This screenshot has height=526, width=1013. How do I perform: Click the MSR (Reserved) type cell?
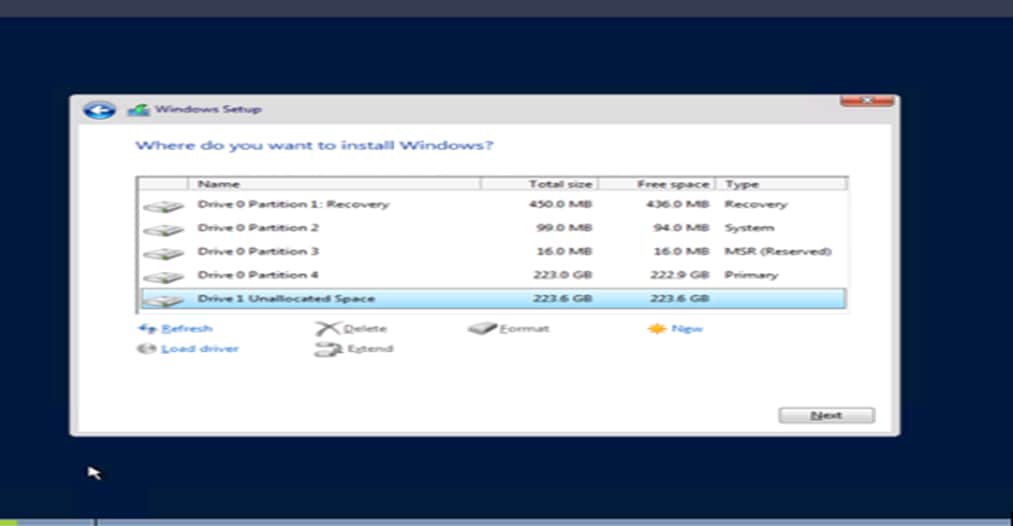tap(778, 251)
